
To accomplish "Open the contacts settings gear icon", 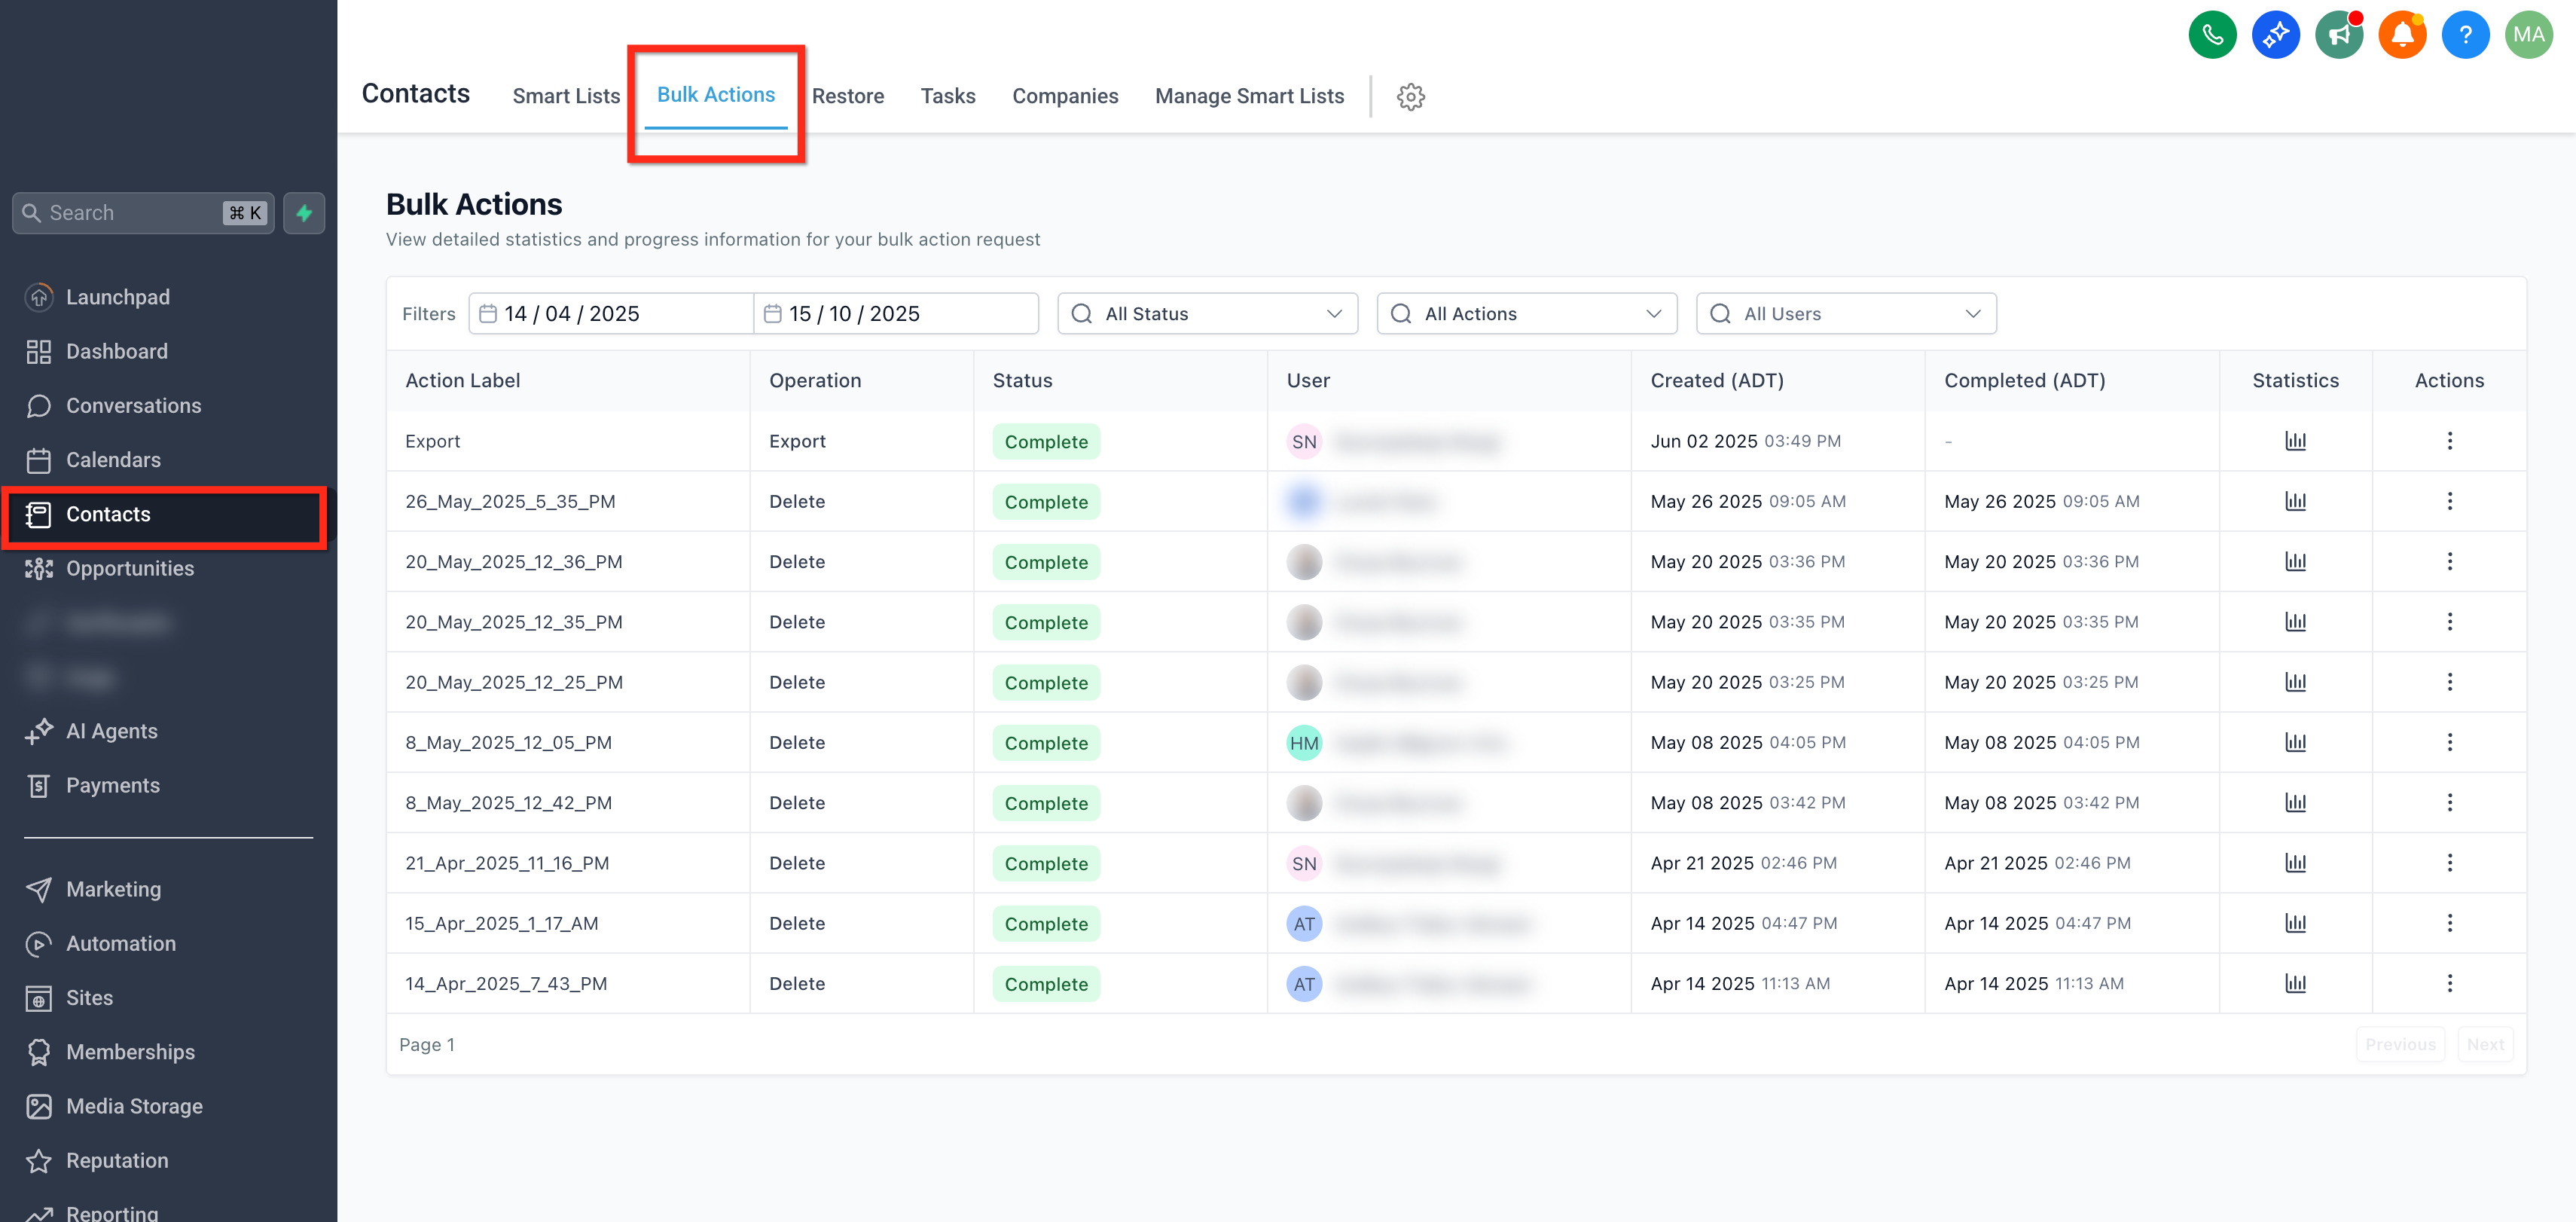I will tap(1410, 97).
